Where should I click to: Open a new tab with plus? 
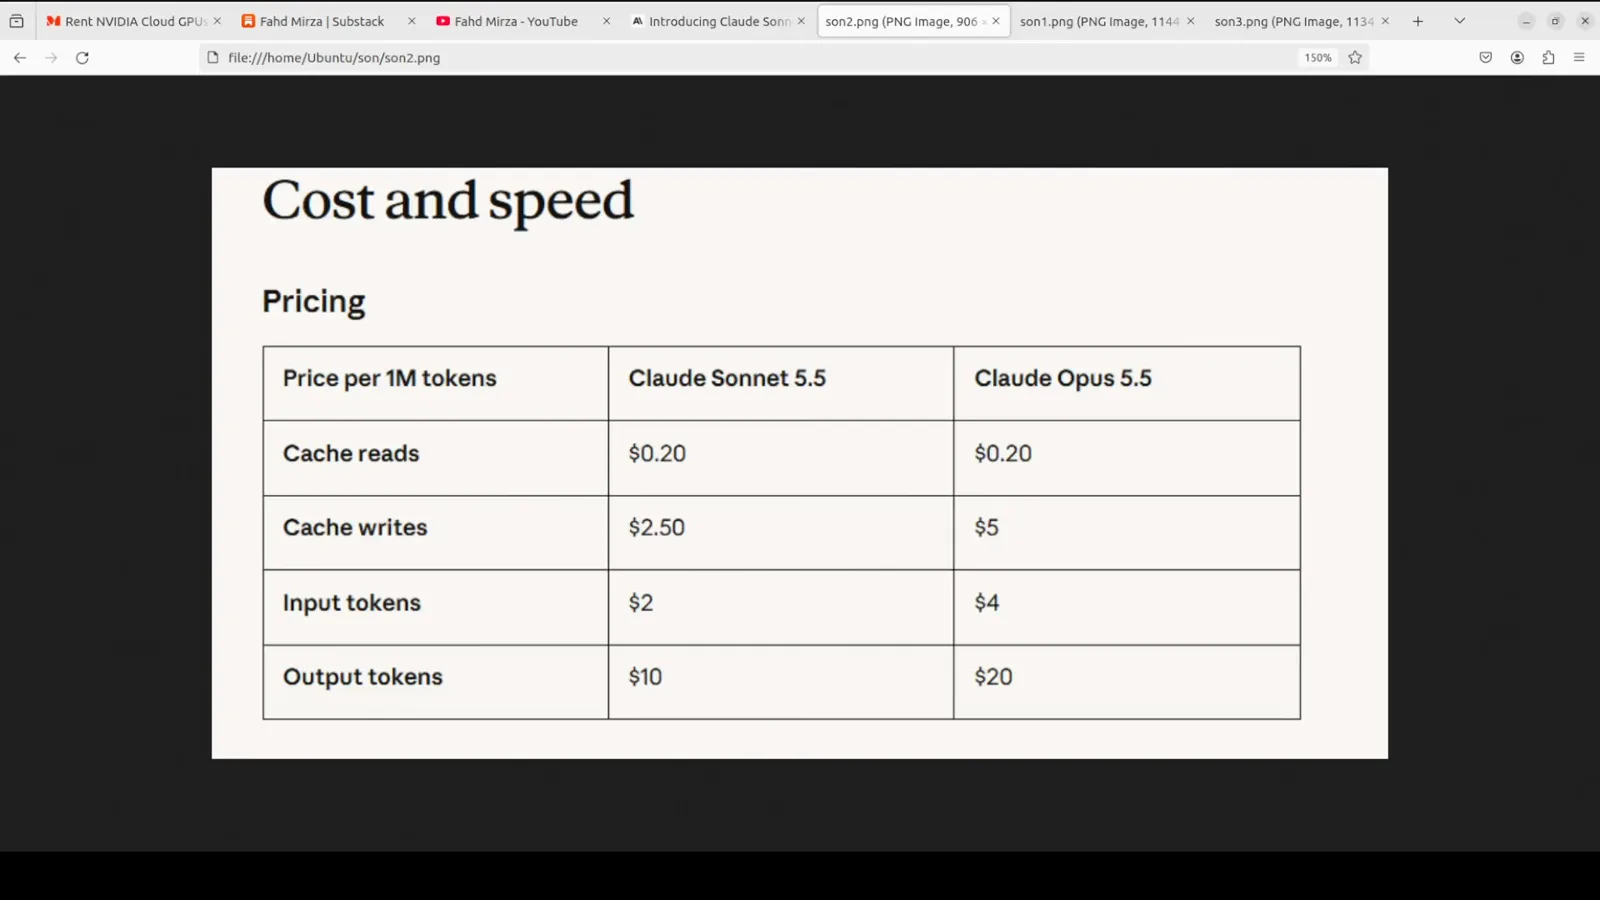click(1418, 21)
